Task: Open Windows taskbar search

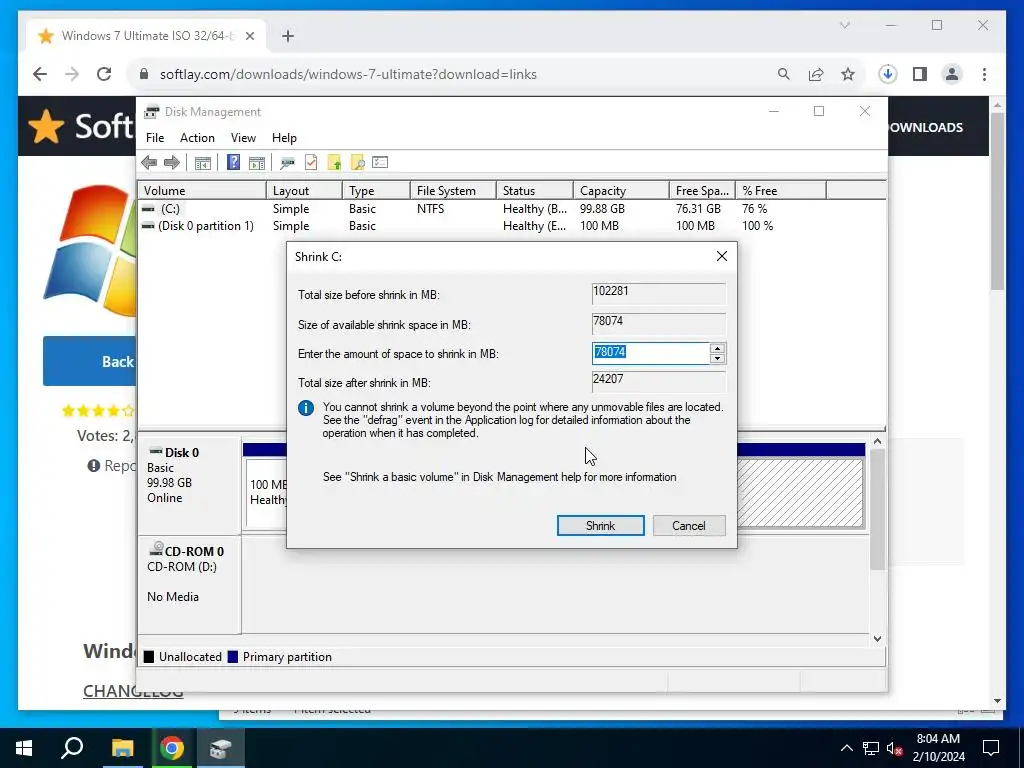Action: (72, 748)
